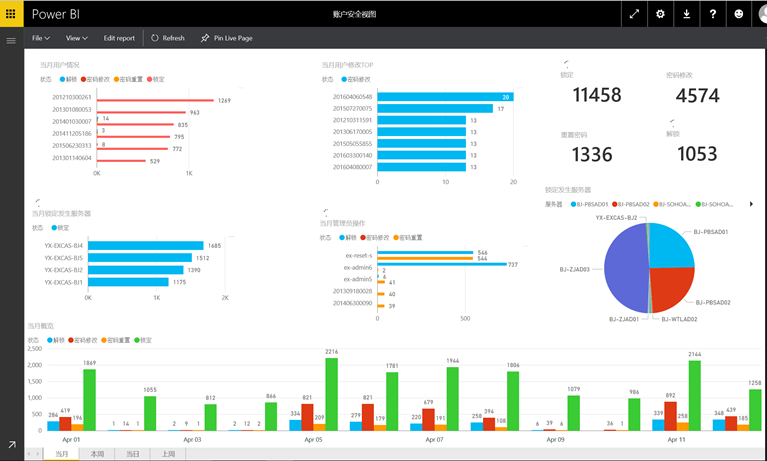This screenshot has width=767, height=461.
Task: Click the BJ-PBSAD01 legend color dot
Action: coord(572,204)
